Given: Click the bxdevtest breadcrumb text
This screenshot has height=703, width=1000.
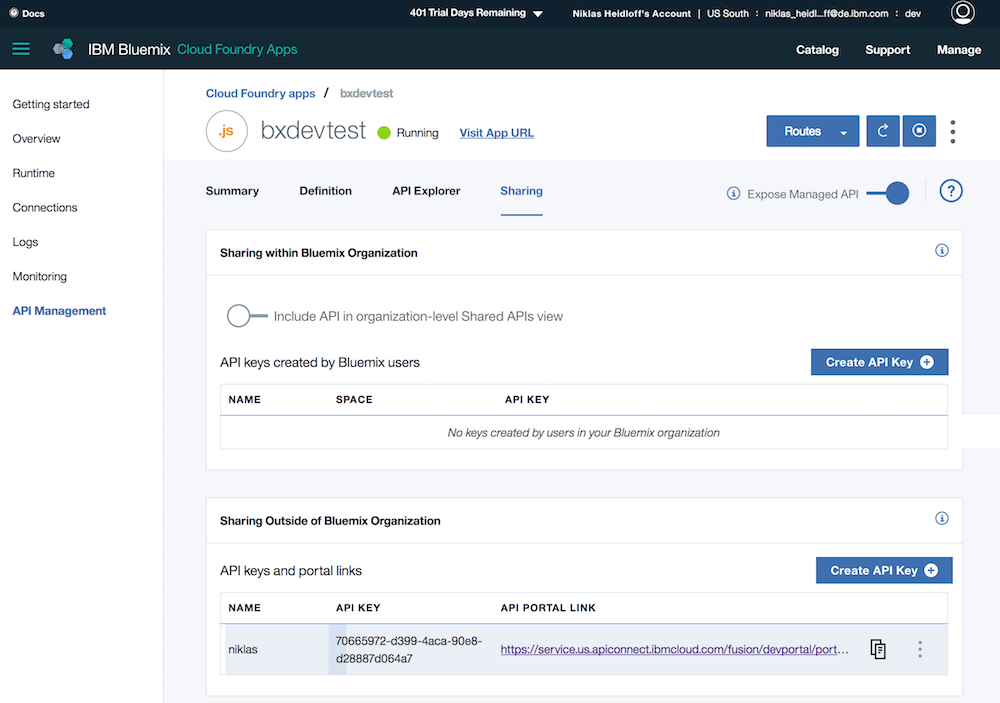Looking at the screenshot, I should 366,93.
